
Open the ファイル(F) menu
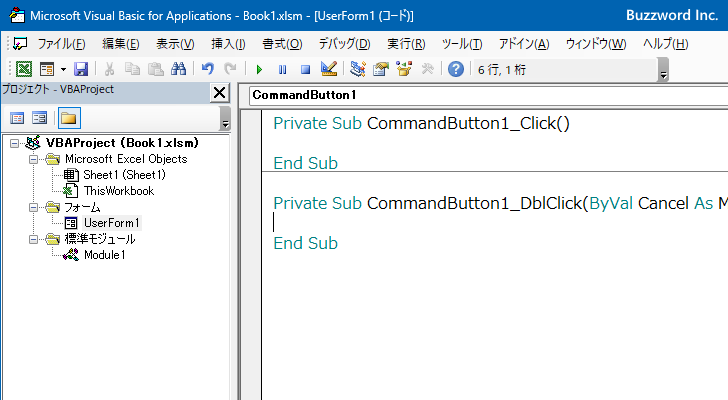[x=61, y=44]
